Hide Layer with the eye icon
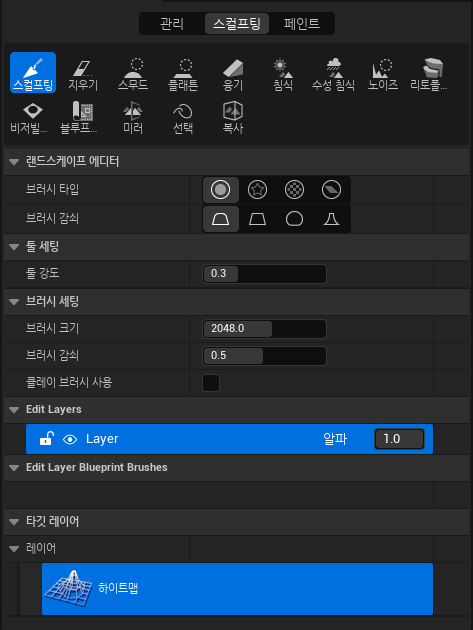473x630 pixels. (x=70, y=440)
